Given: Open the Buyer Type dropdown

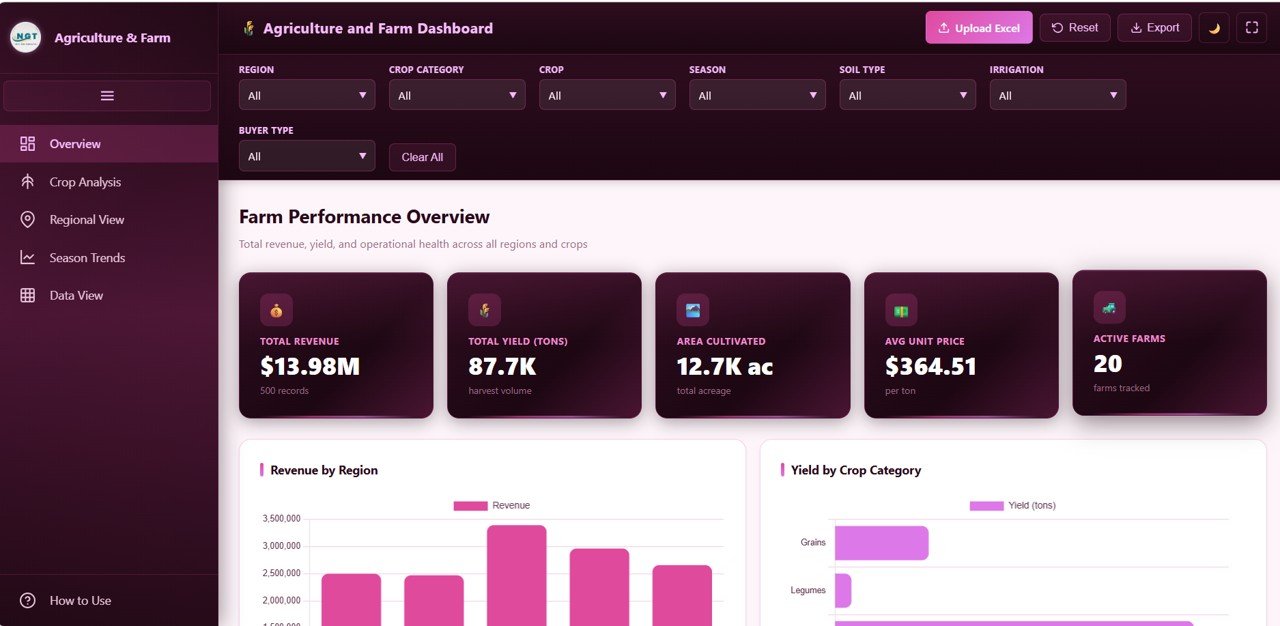Looking at the screenshot, I should [x=306, y=156].
